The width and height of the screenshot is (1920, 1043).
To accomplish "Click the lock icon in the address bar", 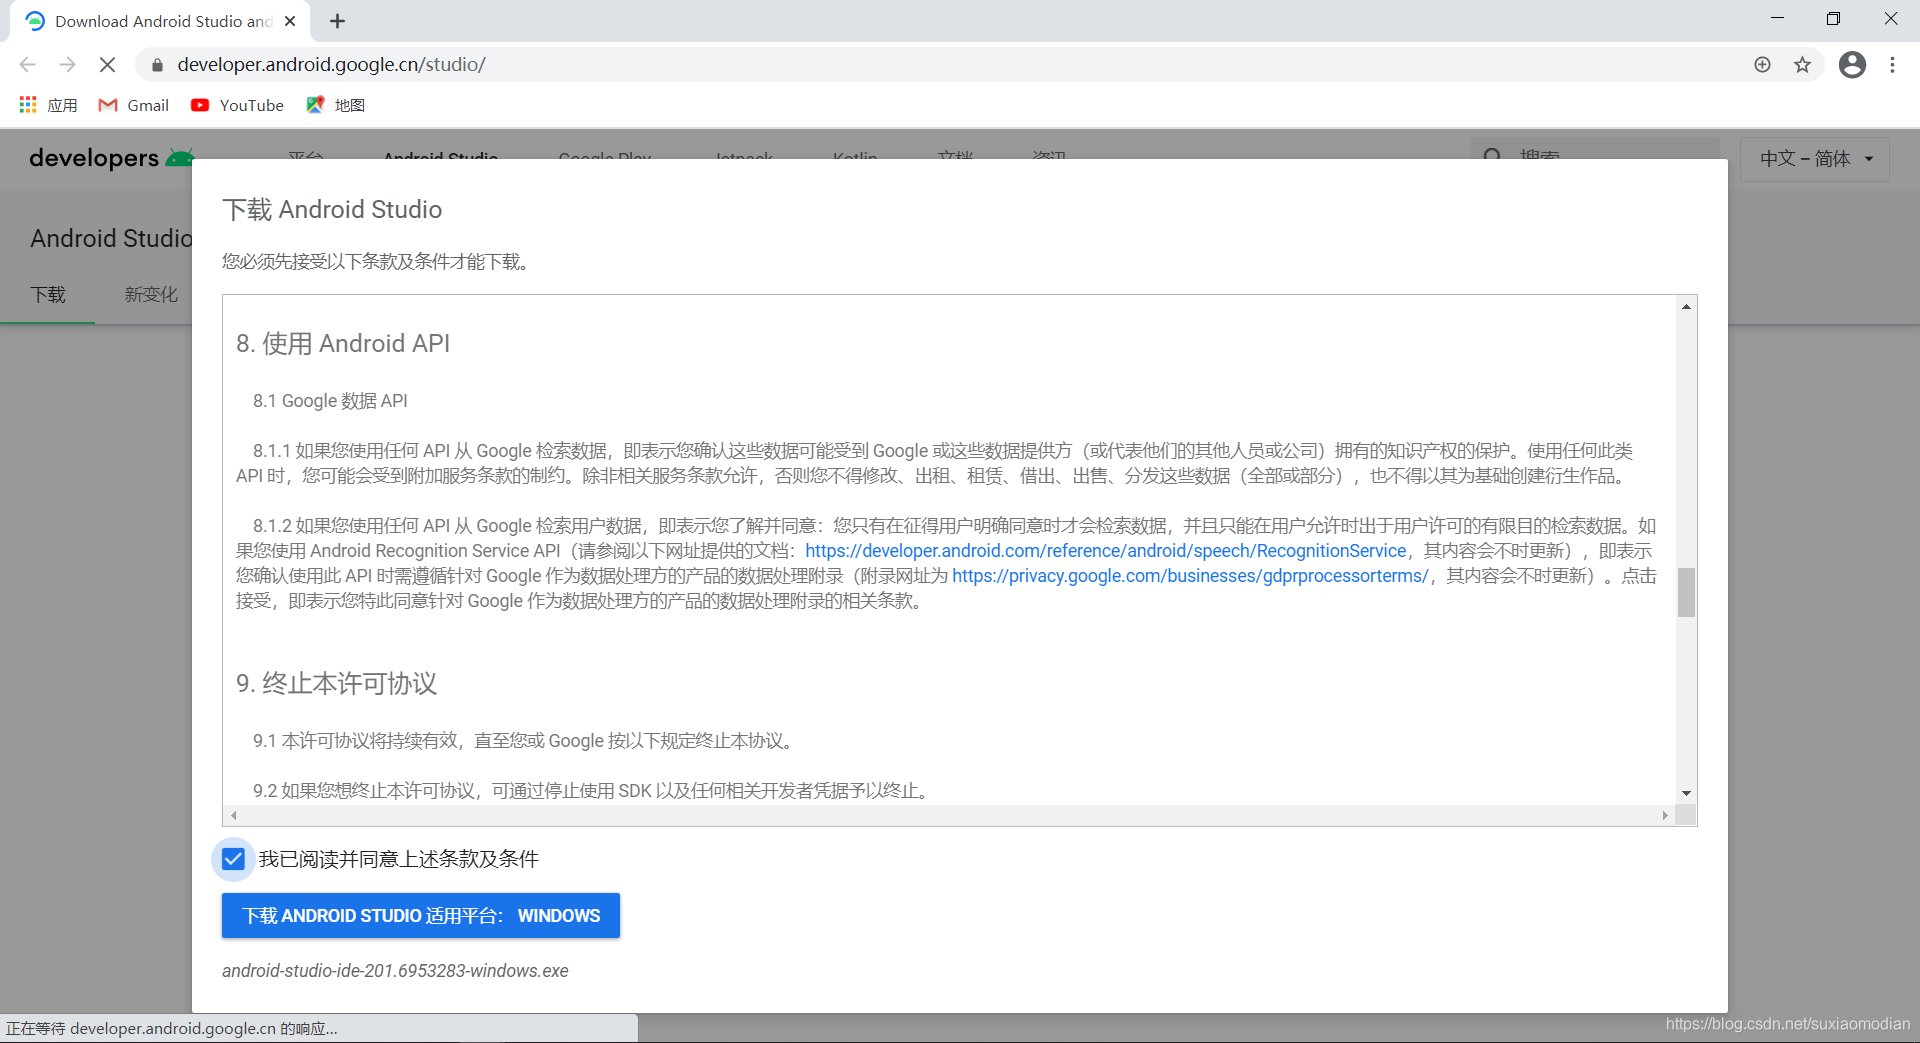I will pos(156,65).
